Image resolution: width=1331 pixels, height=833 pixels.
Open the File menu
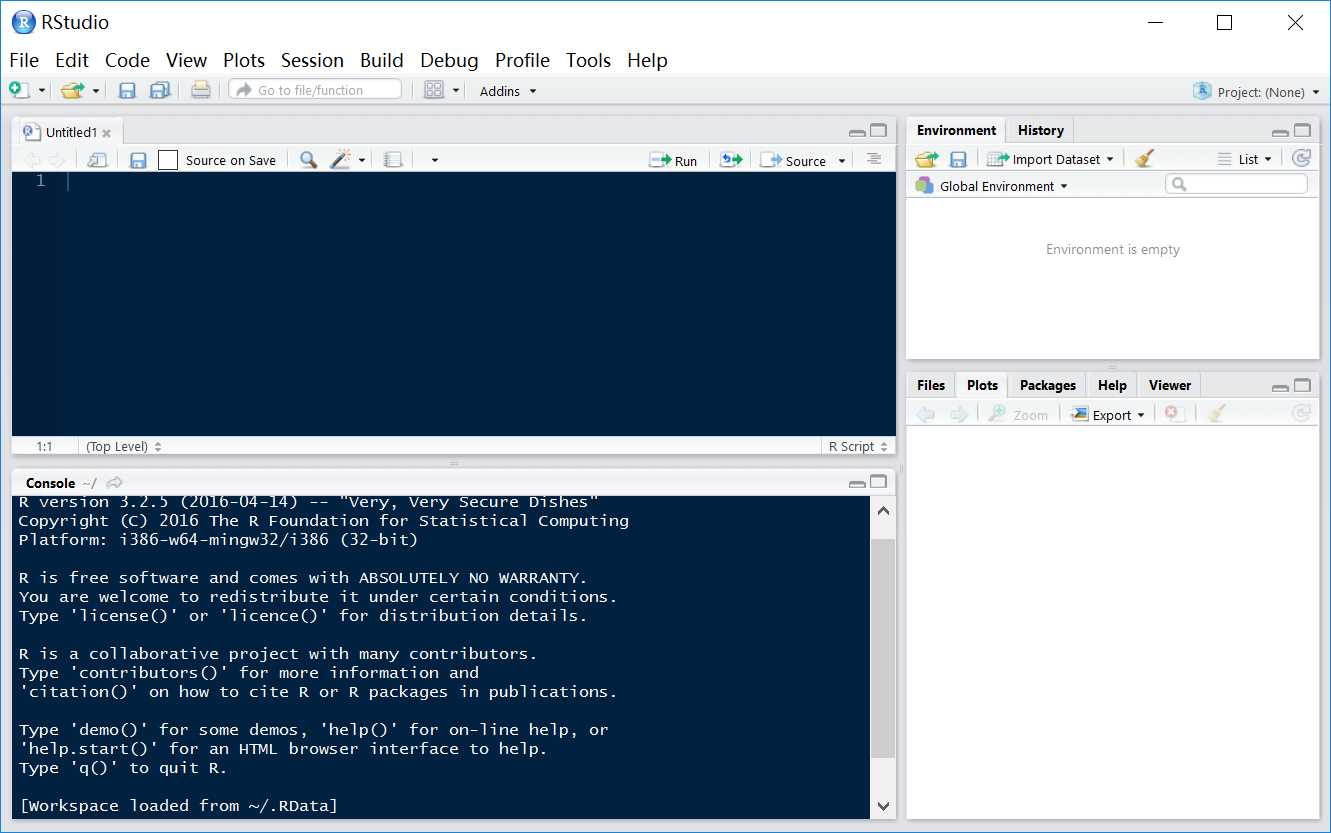(x=24, y=60)
